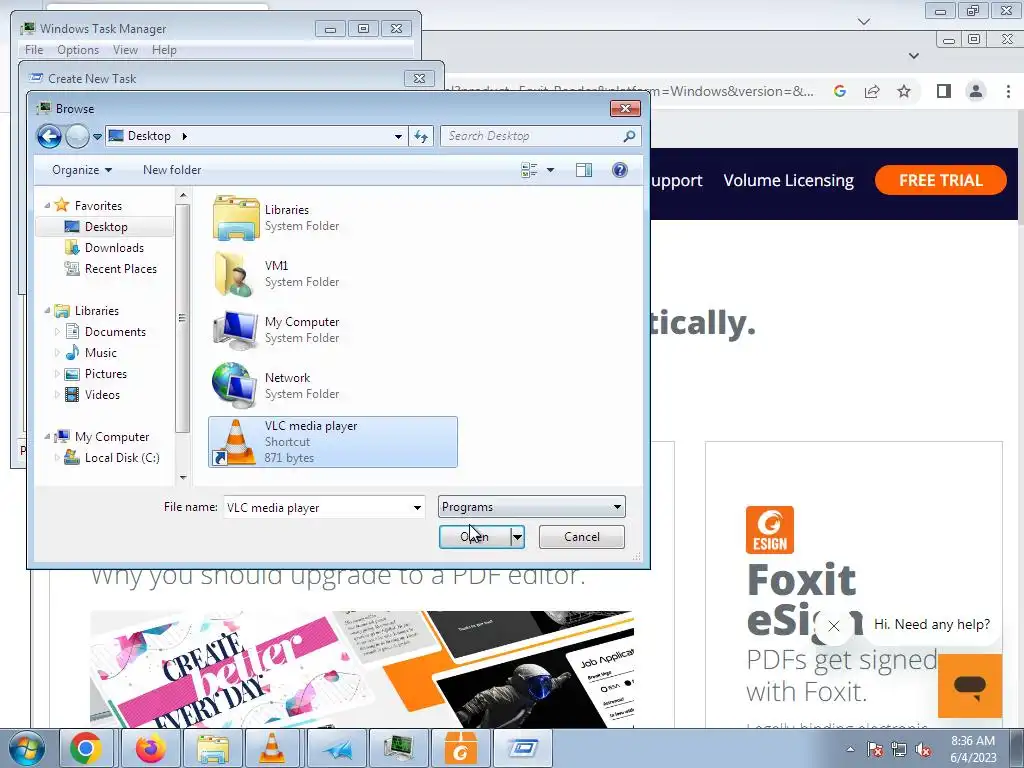1024x768 pixels.
Task: Select Music library in navigation pane
Action: [99, 353]
